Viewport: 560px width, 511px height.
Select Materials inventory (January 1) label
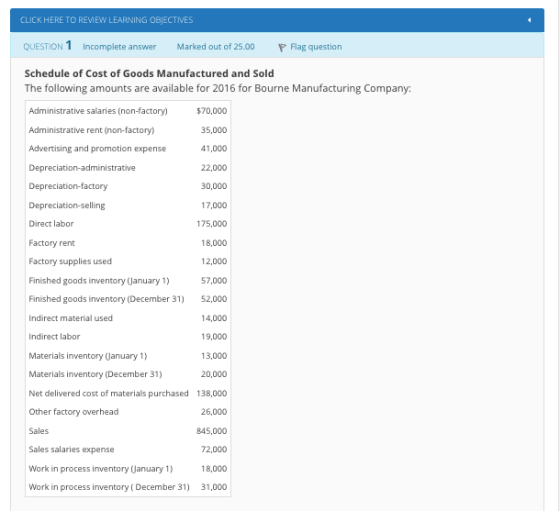[x=88, y=356]
